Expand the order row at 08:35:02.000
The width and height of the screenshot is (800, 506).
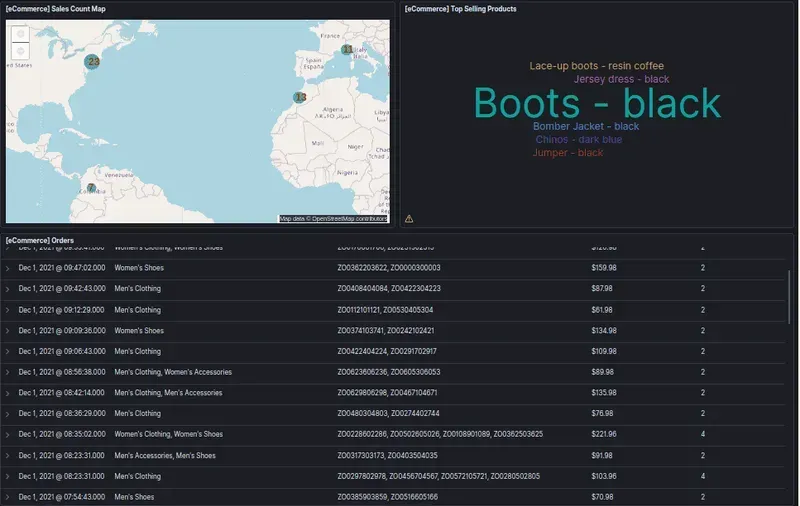(x=8, y=435)
